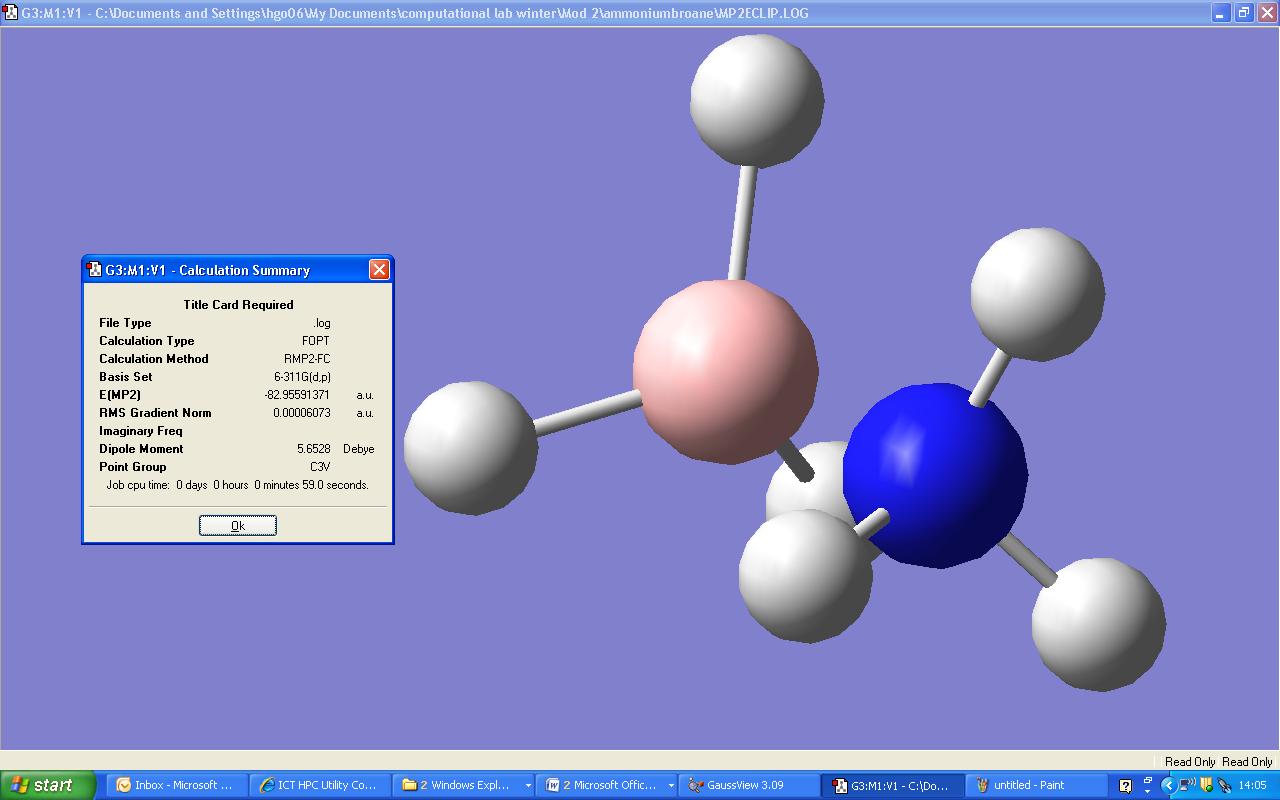Screen dimensions: 1280x800
Task: Expand the Windows Explorer taskbar group arrow
Action: 528,786
